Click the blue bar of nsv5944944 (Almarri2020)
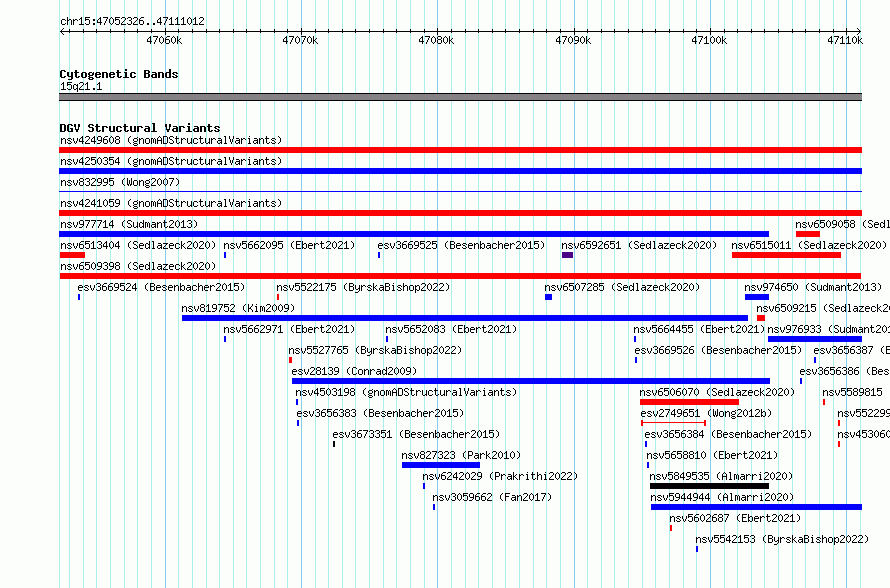This screenshot has width=890, height=588. (x=757, y=507)
